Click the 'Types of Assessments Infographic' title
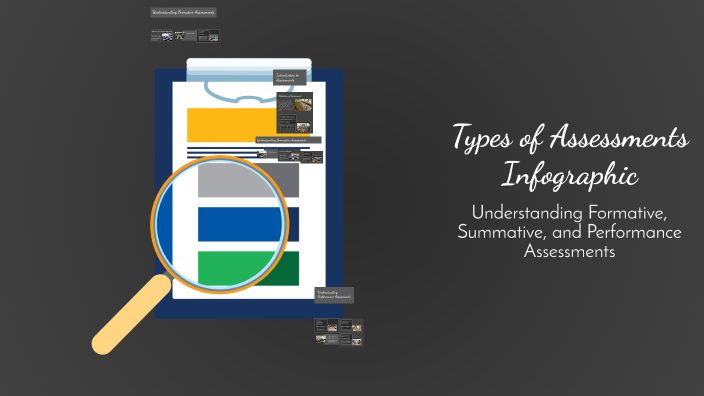The width and height of the screenshot is (704, 396). pyautogui.click(x=570, y=155)
